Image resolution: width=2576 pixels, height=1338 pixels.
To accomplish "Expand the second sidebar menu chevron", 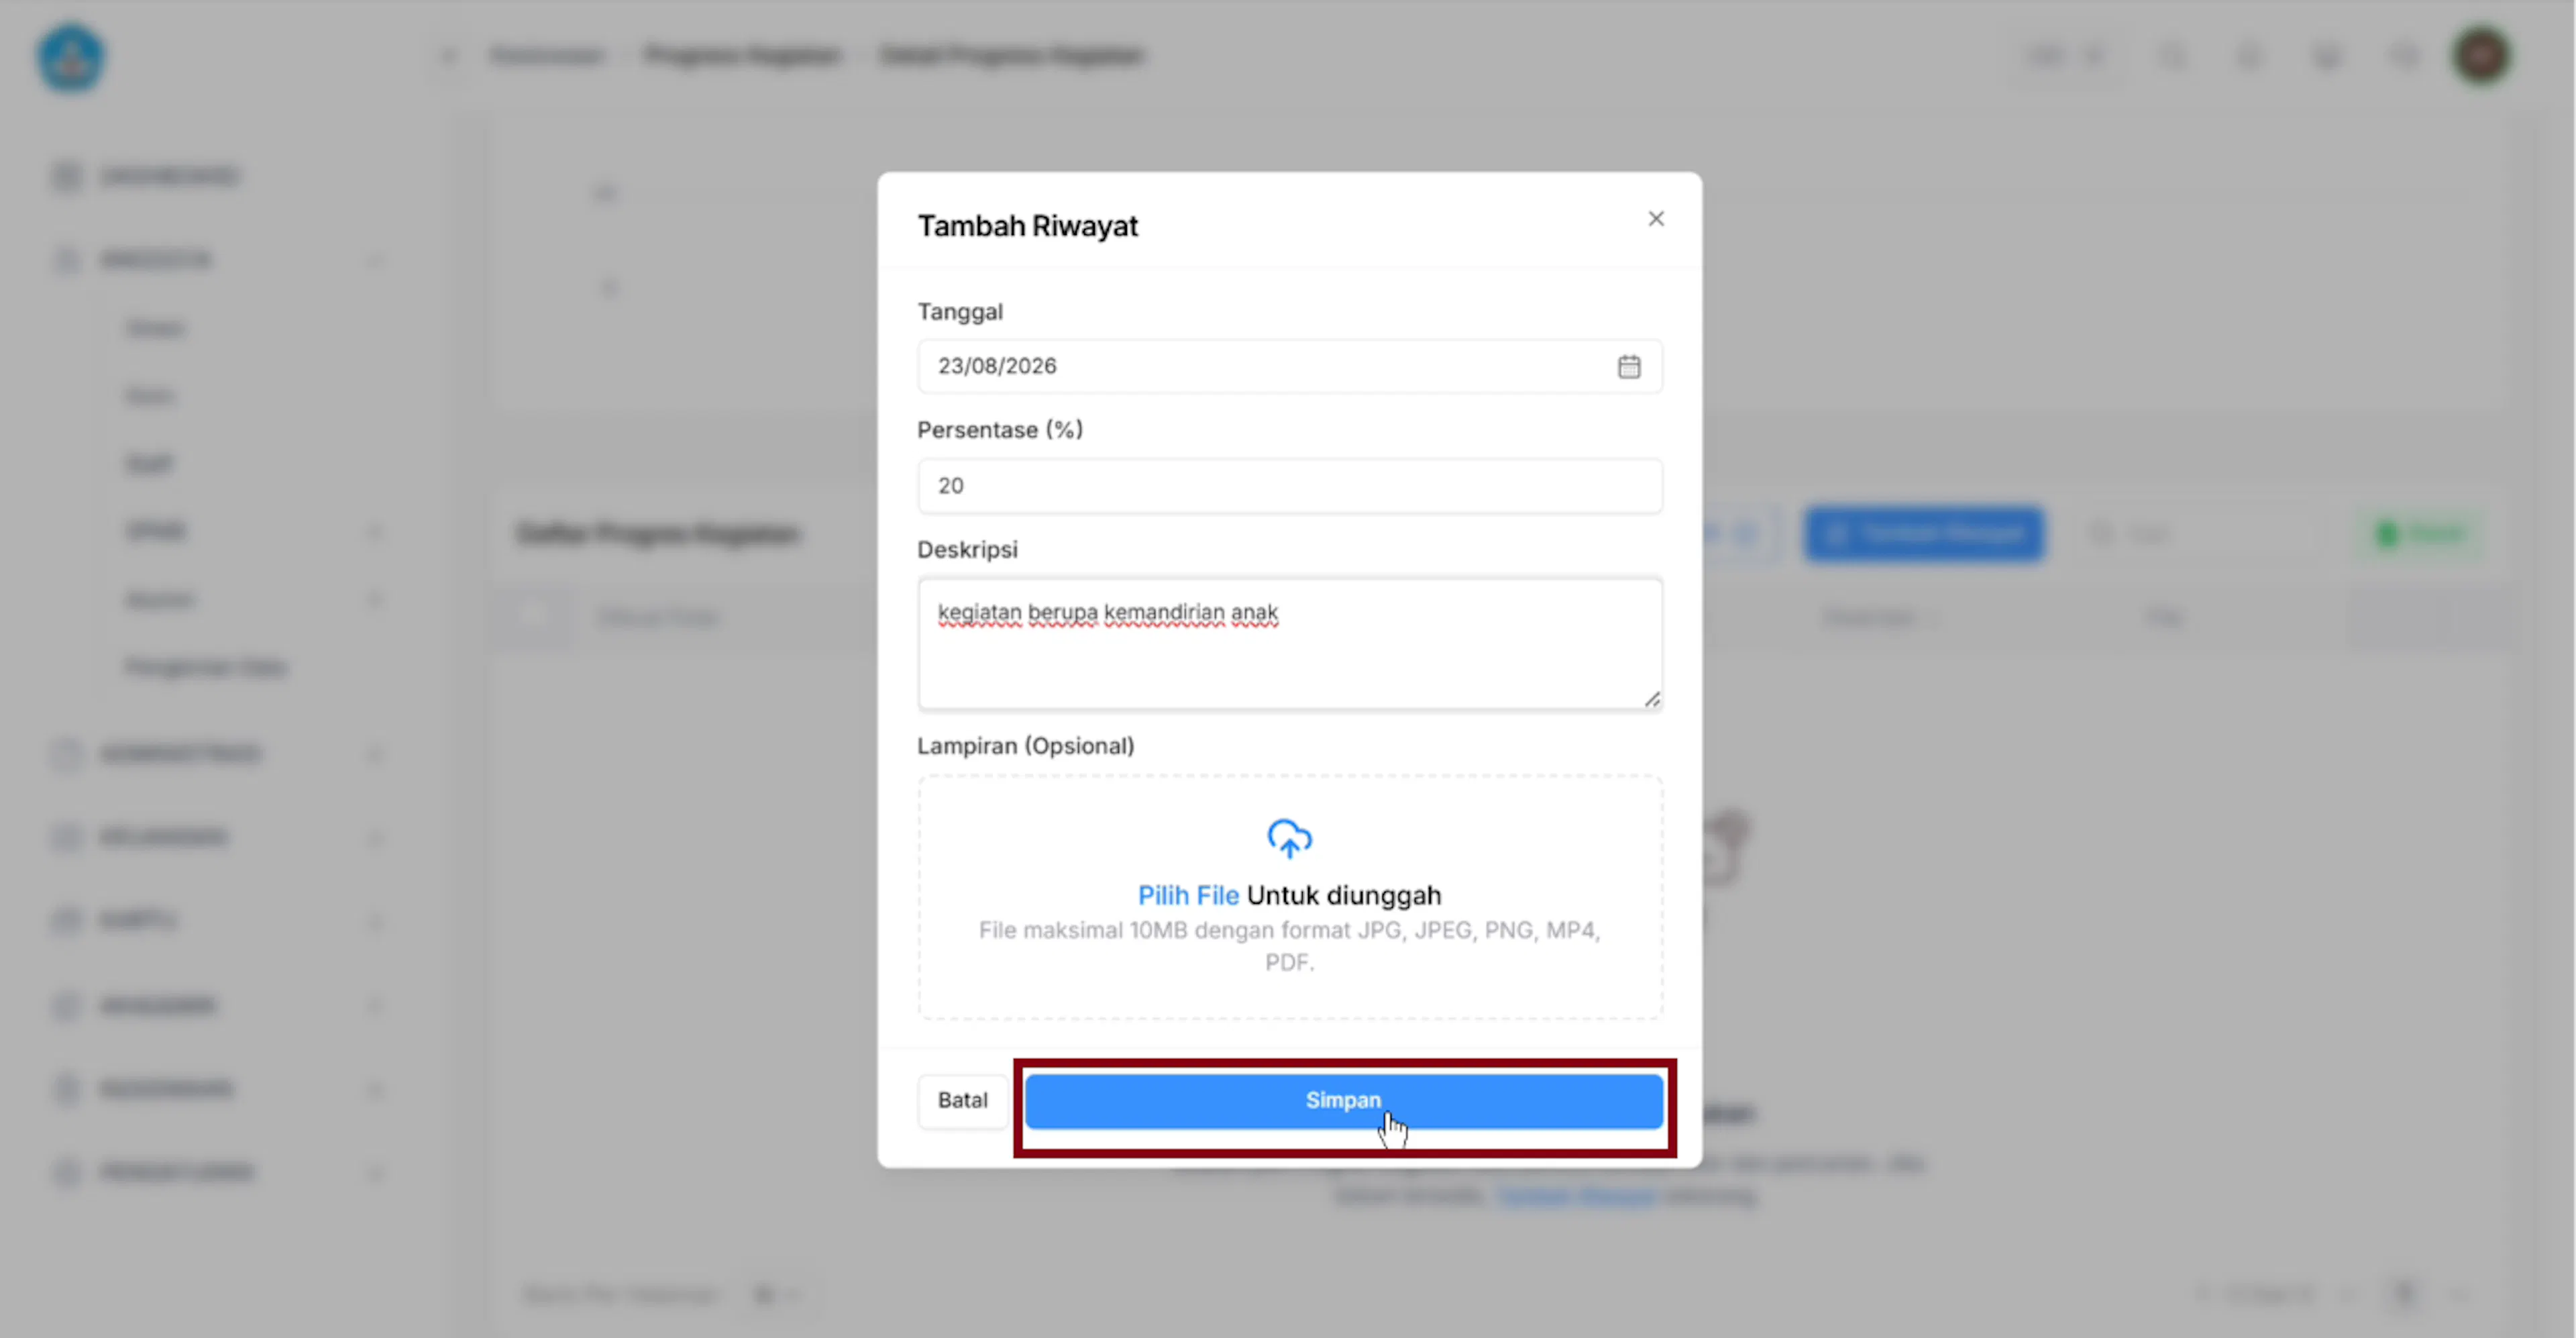I will click(x=376, y=261).
